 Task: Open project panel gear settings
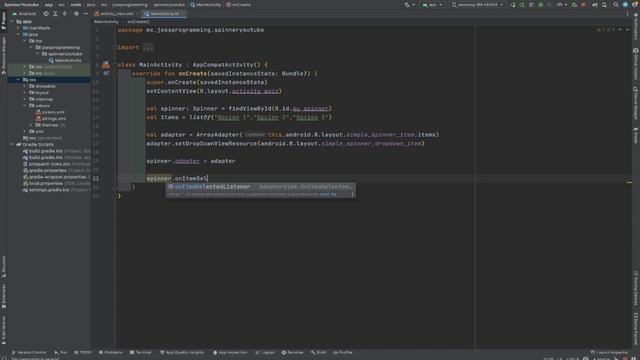click(x=76, y=13)
